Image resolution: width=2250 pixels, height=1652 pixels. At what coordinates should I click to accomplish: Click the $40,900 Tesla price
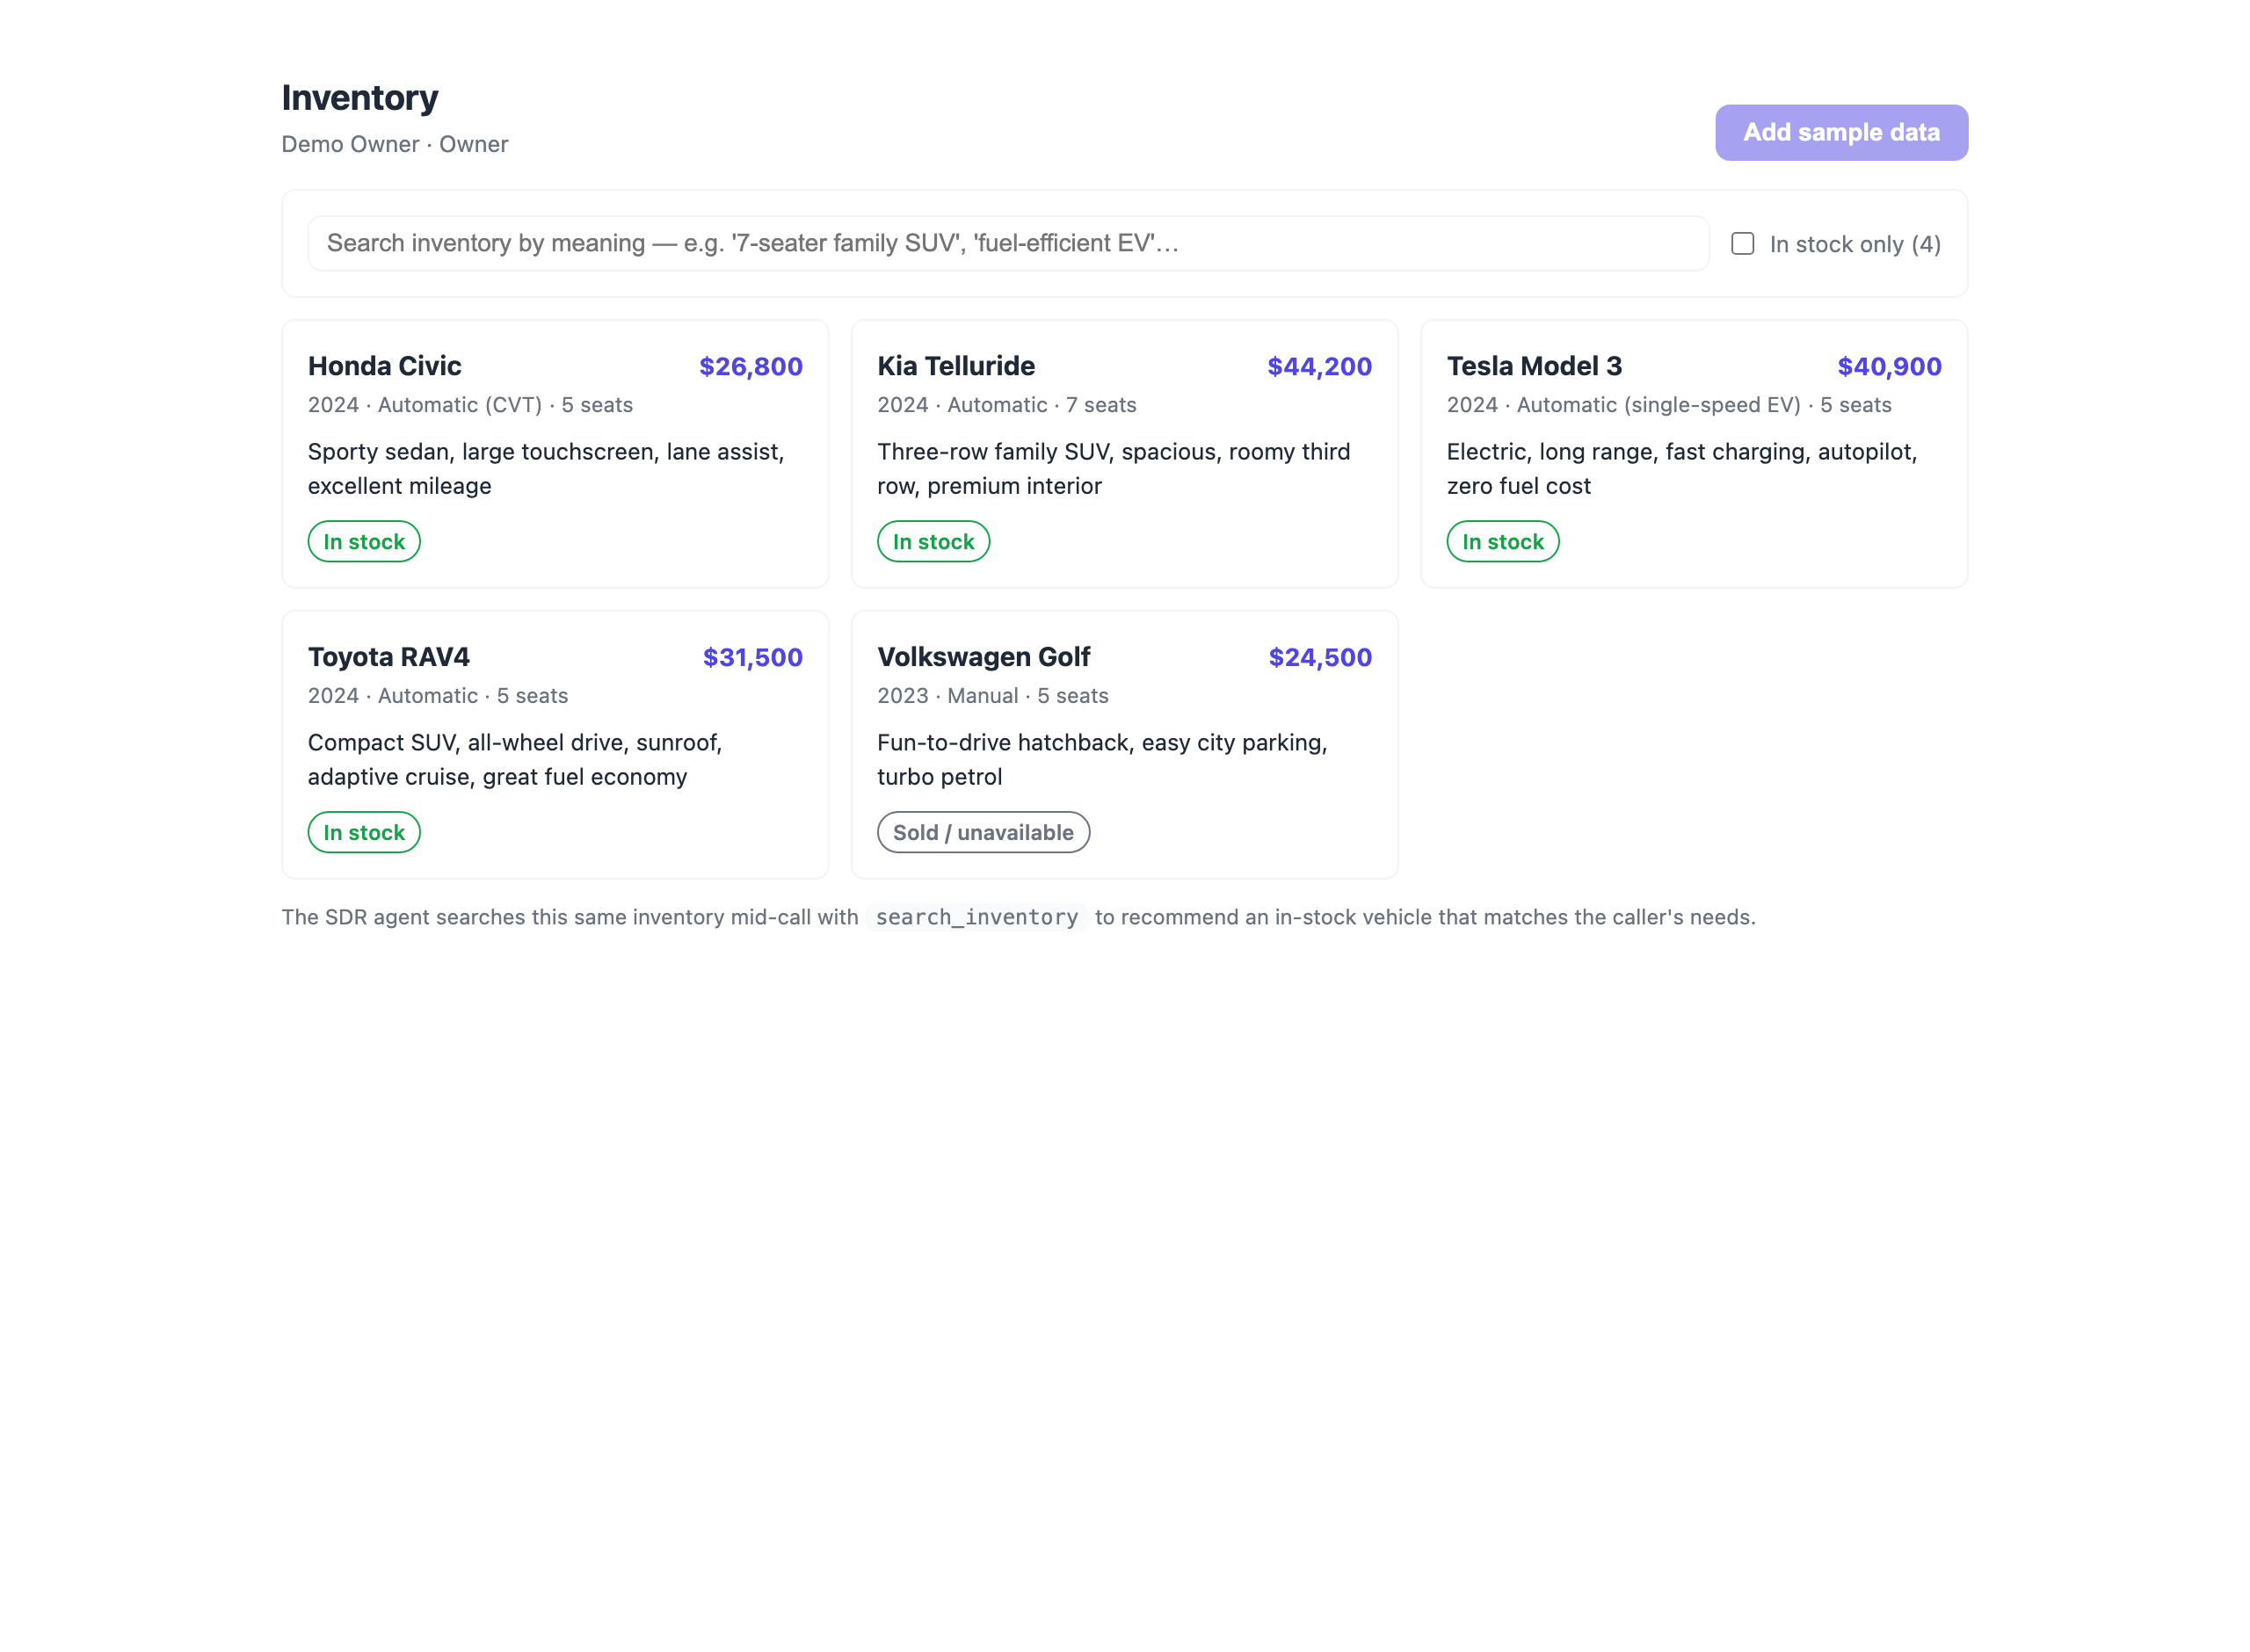coord(1890,366)
